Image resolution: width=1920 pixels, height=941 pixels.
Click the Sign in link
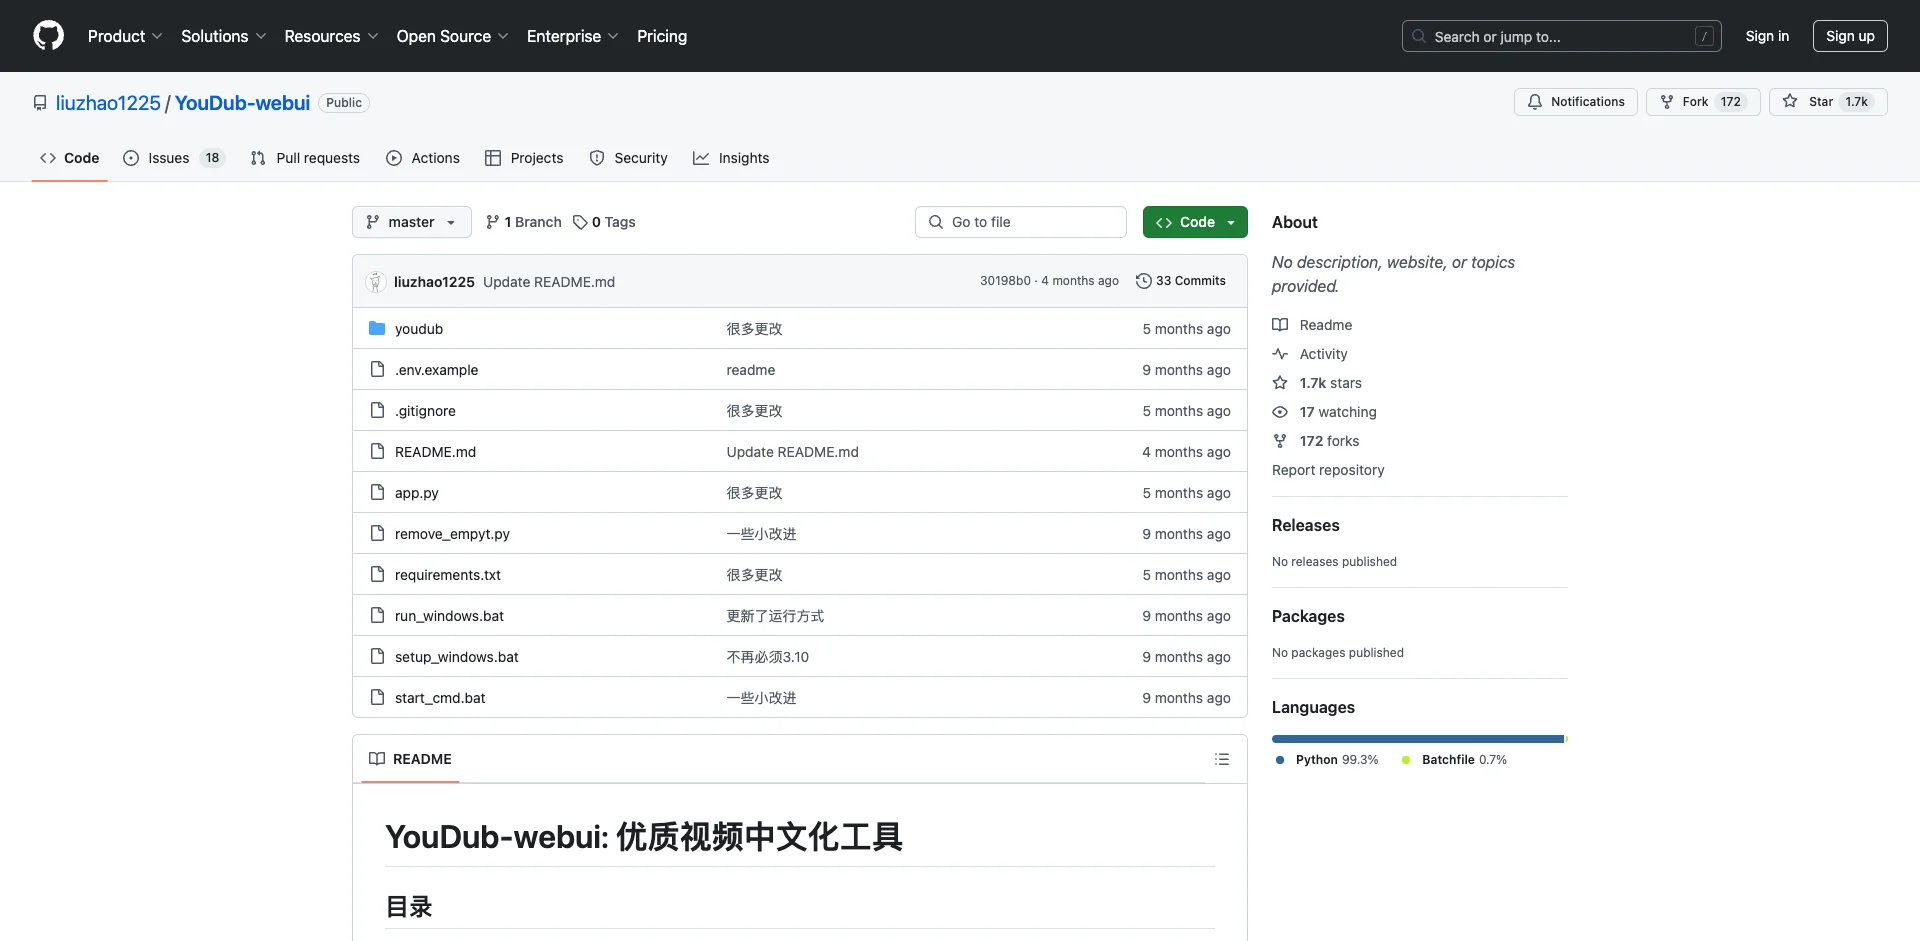pos(1767,36)
